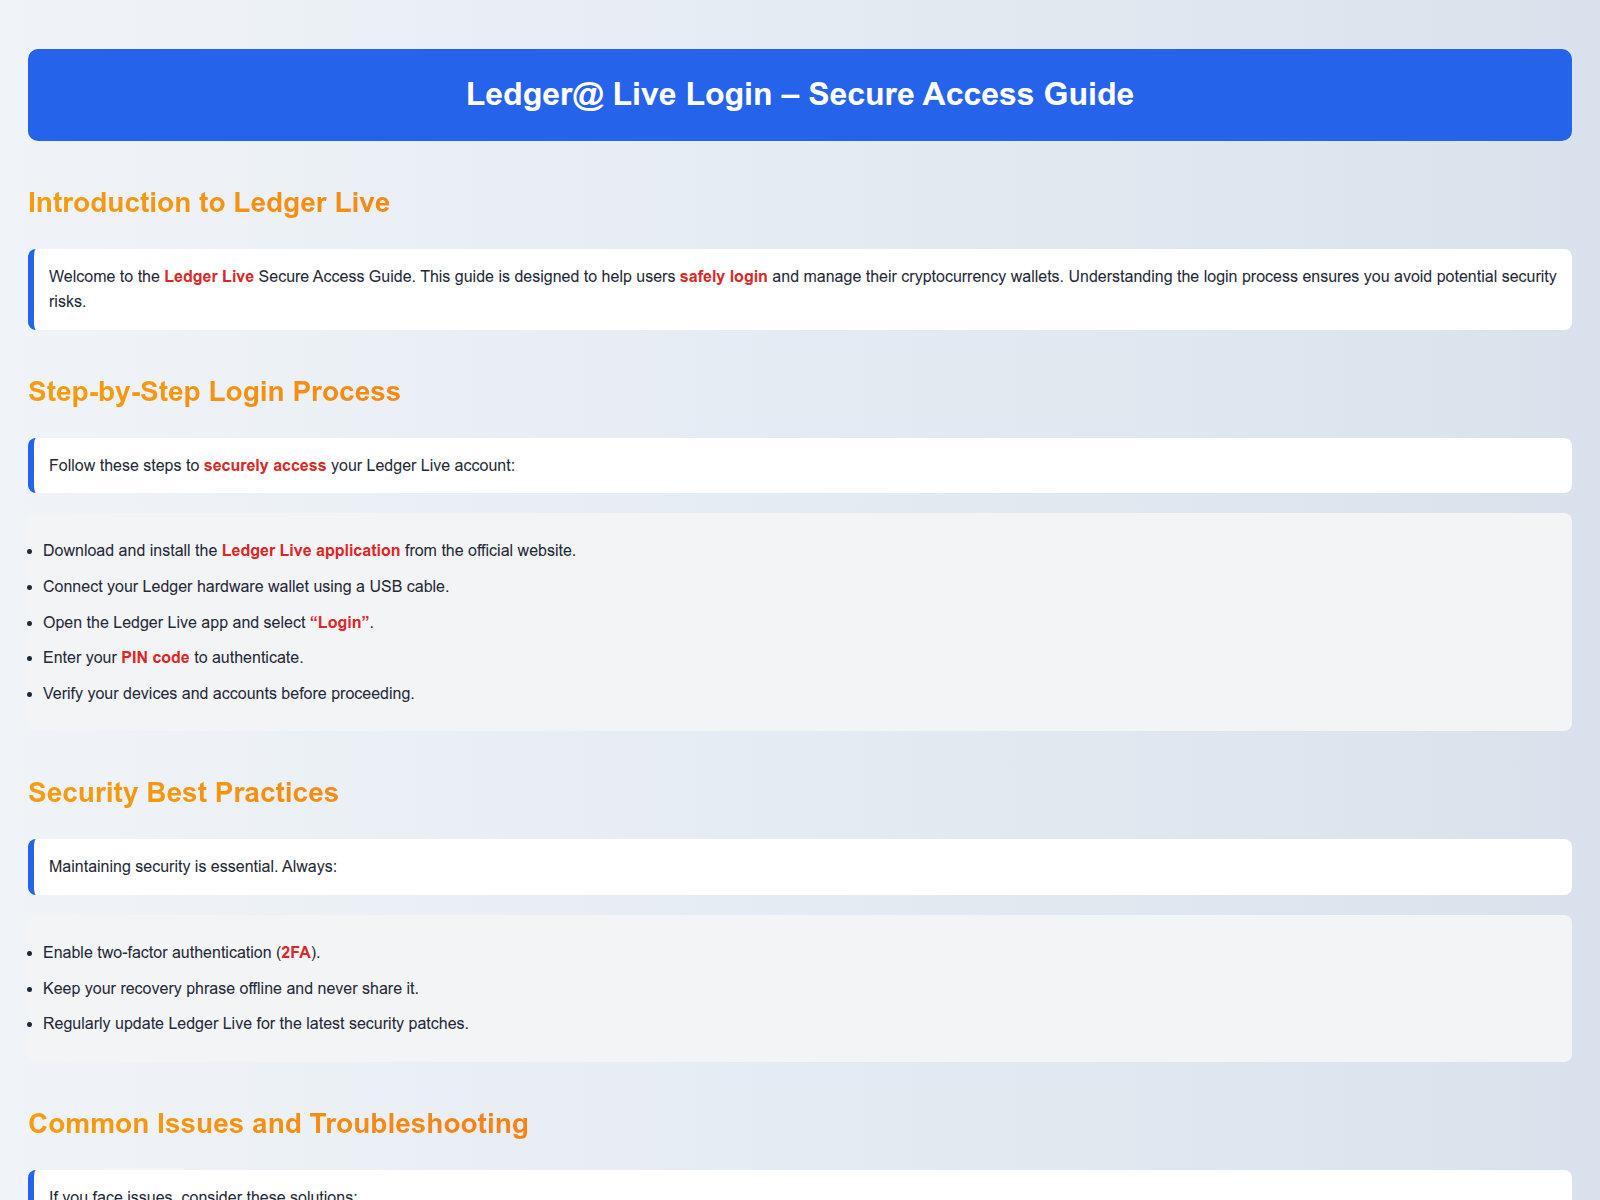The image size is (1600, 1200).
Task: Click 'Keep your recovery phrase offline' list item
Action: tap(231, 989)
